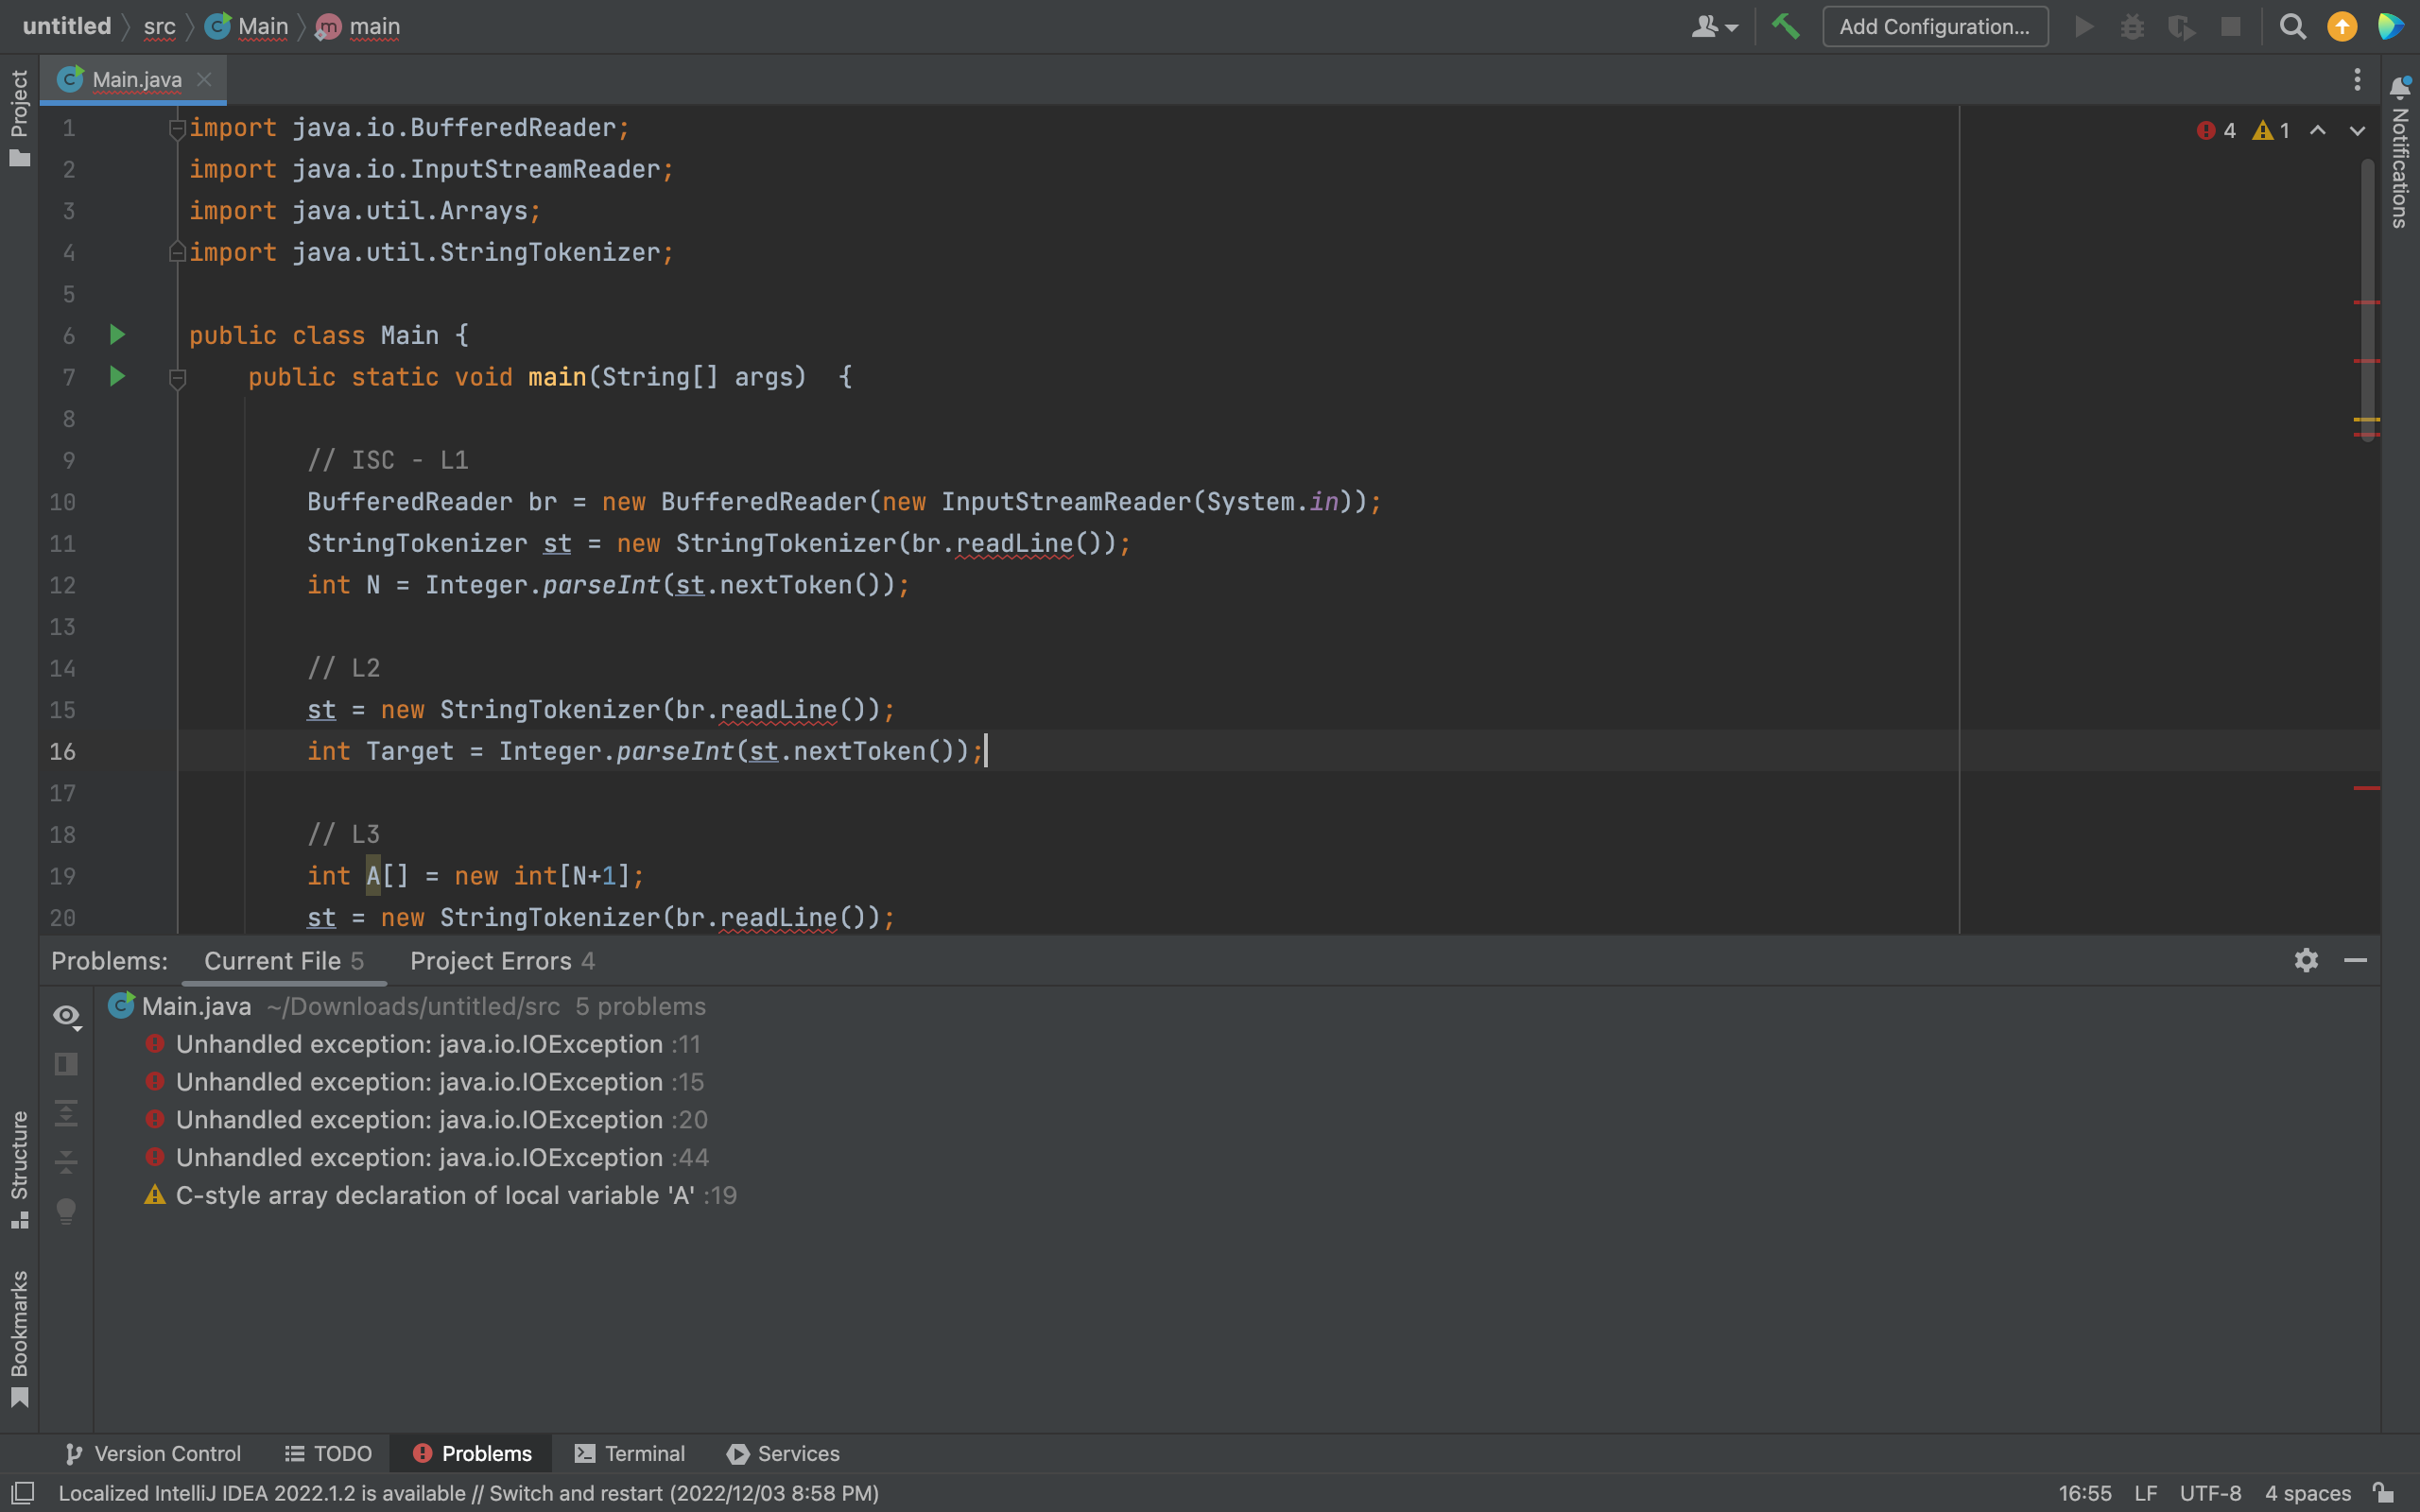Open the code-with-me user dropdown
Screen dimensions: 2420x1512
click(1714, 27)
